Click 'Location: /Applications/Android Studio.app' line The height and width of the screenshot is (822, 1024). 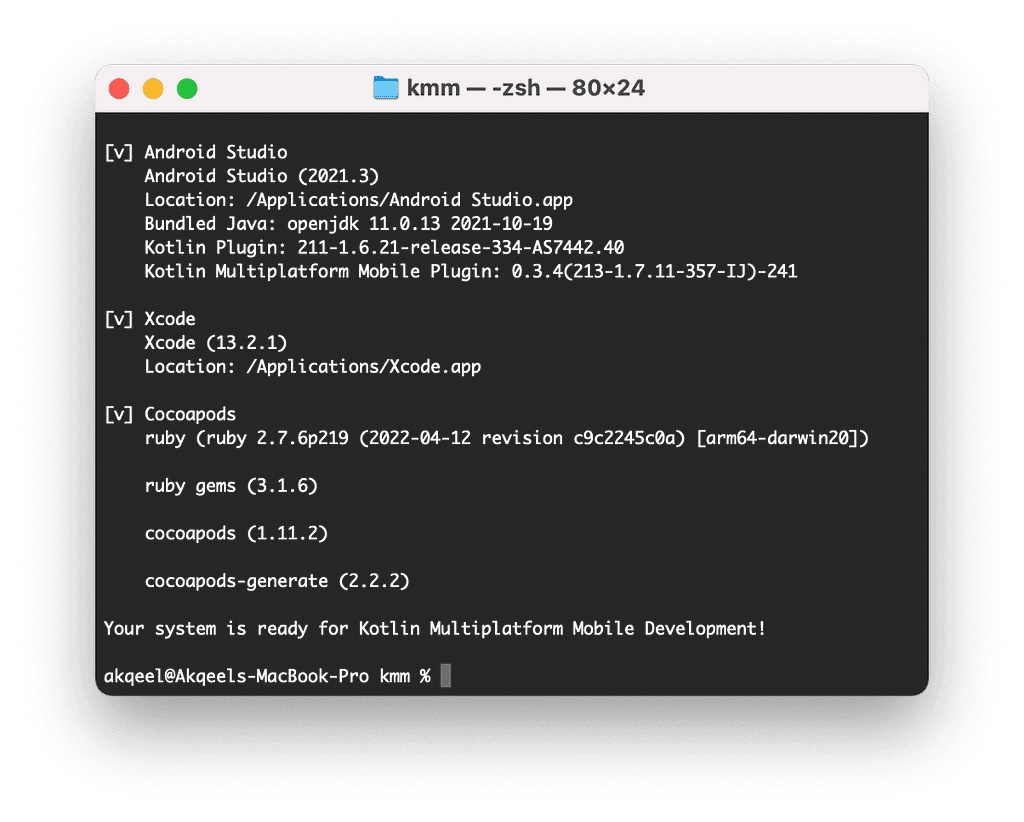pyautogui.click(x=359, y=200)
